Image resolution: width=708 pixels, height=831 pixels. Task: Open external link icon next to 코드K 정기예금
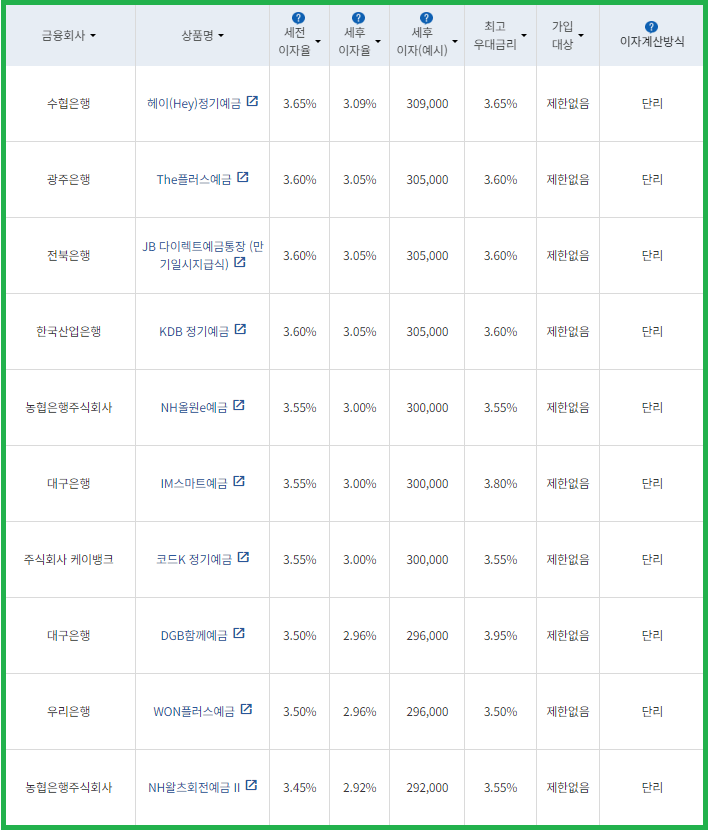(243, 558)
